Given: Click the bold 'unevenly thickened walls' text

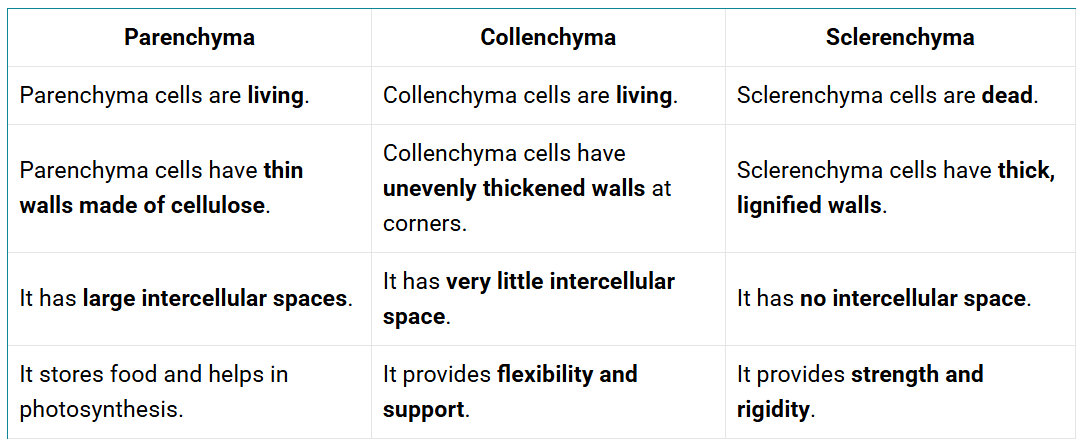Looking at the screenshot, I should [513, 188].
